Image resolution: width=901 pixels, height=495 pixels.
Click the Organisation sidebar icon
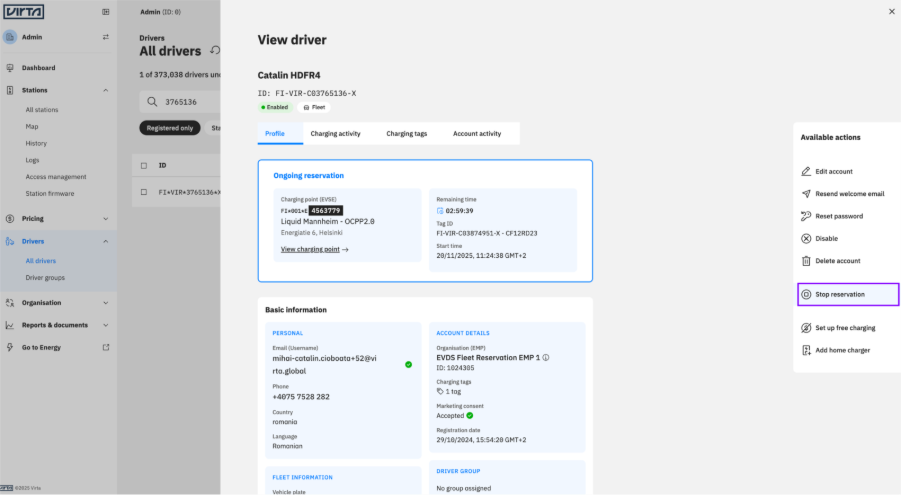10,302
